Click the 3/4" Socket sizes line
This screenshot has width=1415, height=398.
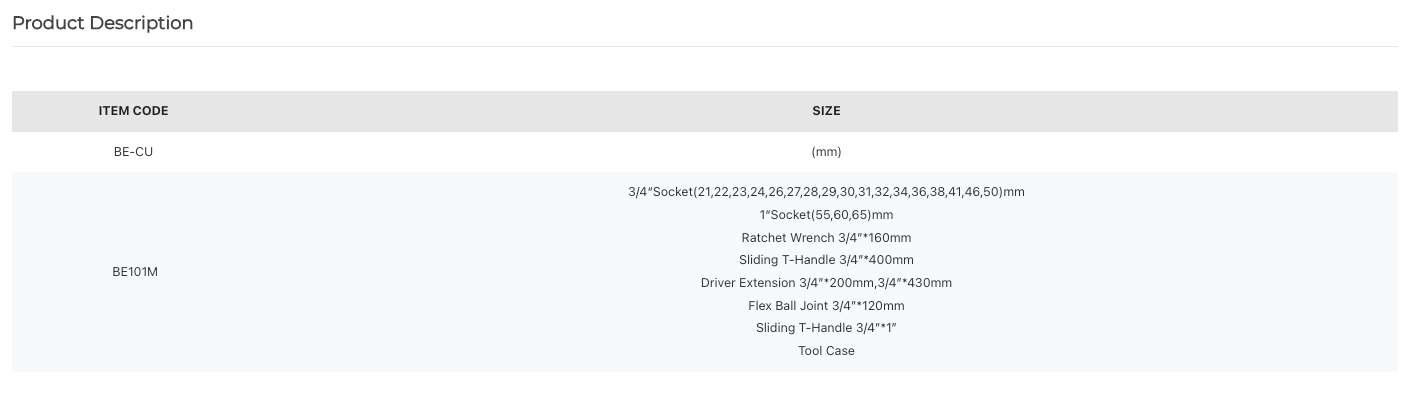point(826,192)
